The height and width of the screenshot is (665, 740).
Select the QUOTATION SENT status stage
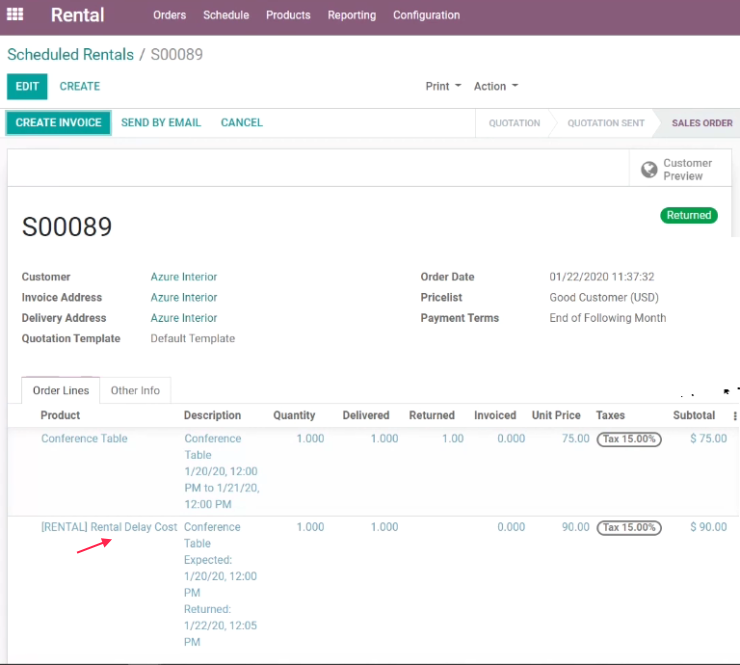(606, 123)
